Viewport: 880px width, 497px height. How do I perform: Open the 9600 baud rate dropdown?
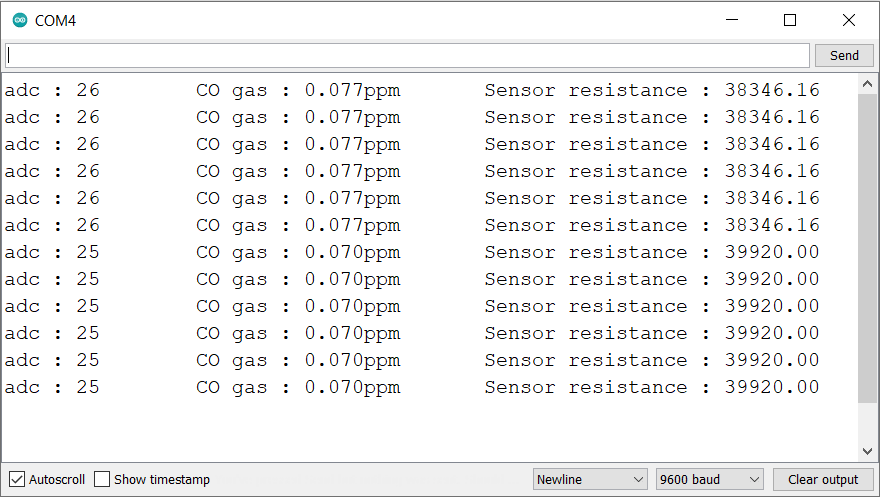click(709, 480)
